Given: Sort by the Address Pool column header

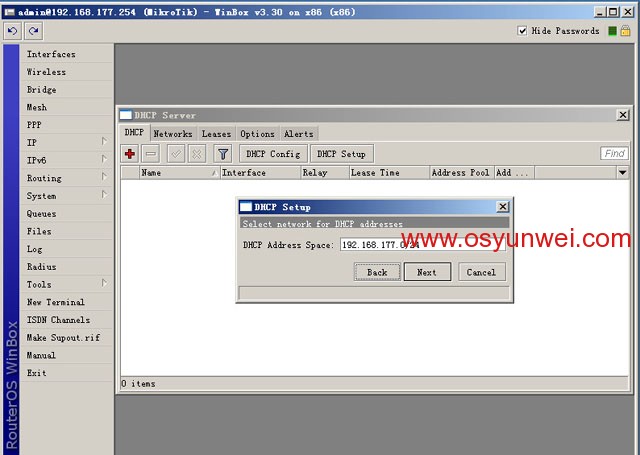Looking at the screenshot, I should coord(462,173).
